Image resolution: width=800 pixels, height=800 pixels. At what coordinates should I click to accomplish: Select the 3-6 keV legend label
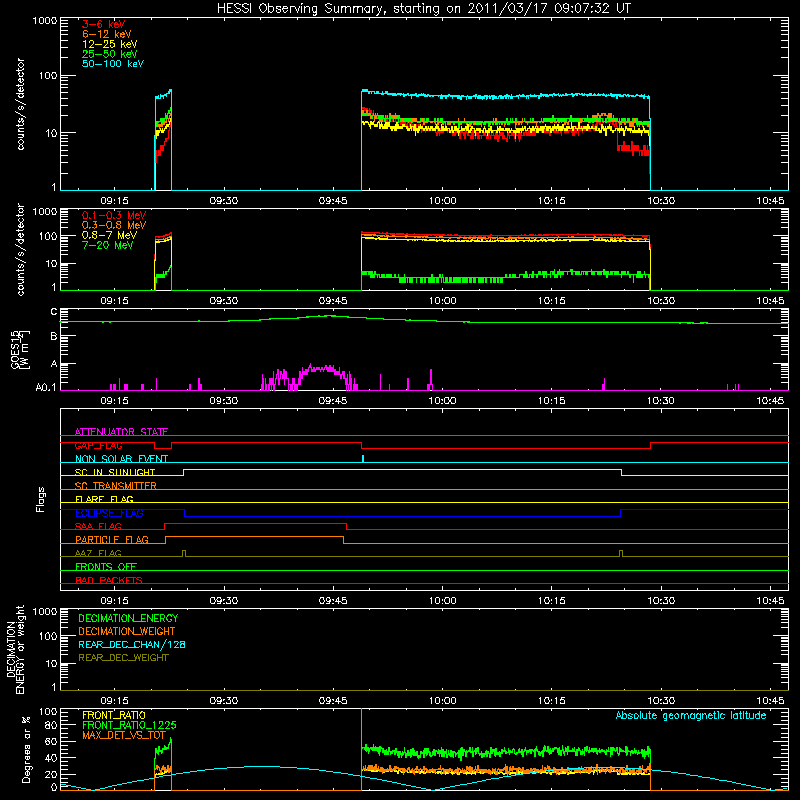pyautogui.click(x=104, y=24)
